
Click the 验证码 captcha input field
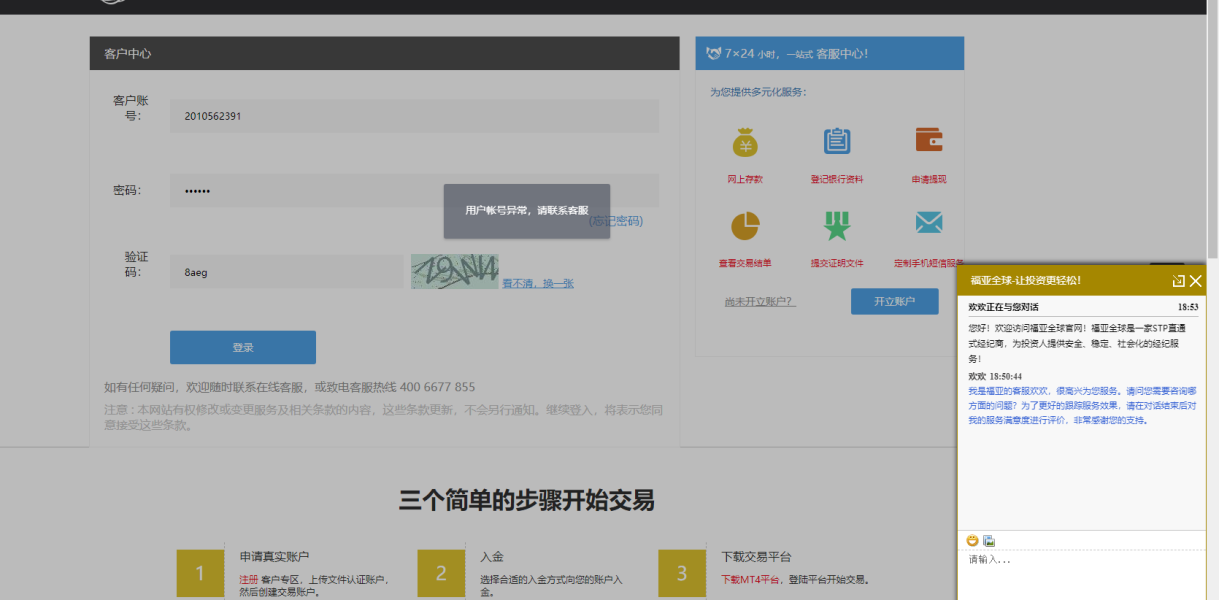coord(286,271)
